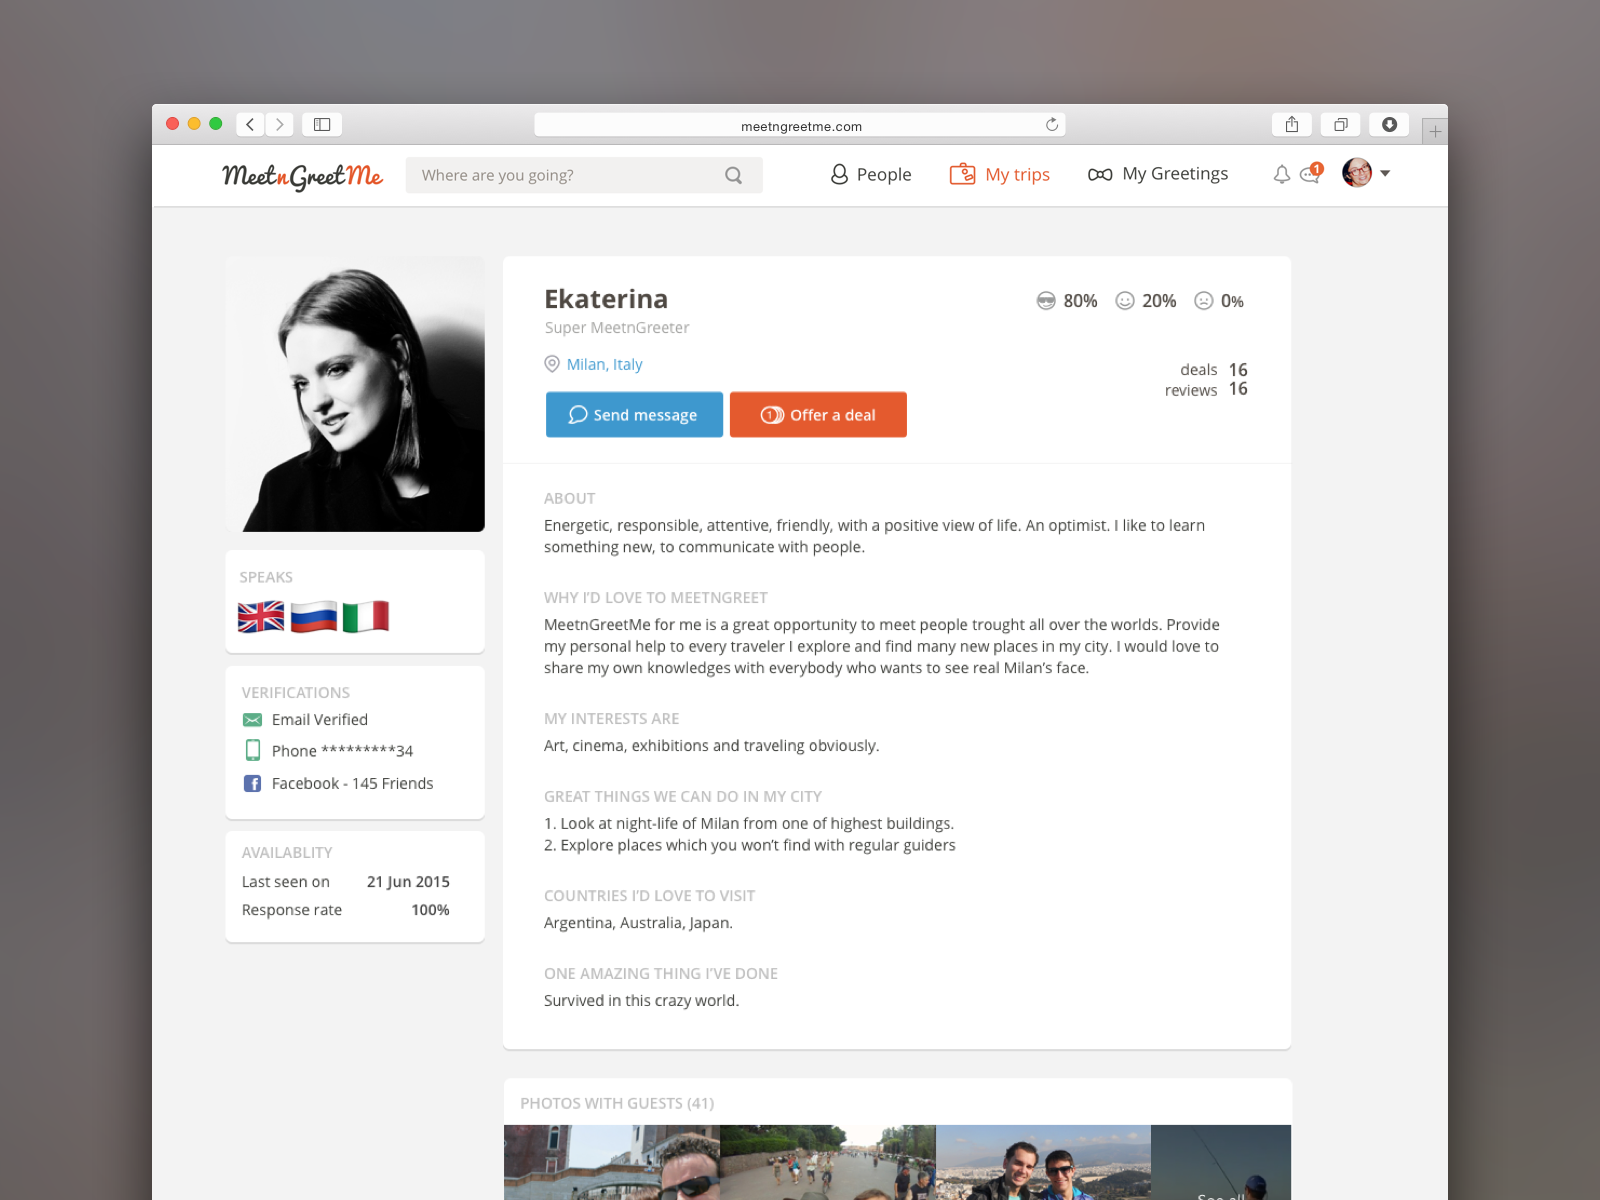Open messages chat icon with badge
Viewport: 1600px width, 1200px height.
click(1311, 173)
